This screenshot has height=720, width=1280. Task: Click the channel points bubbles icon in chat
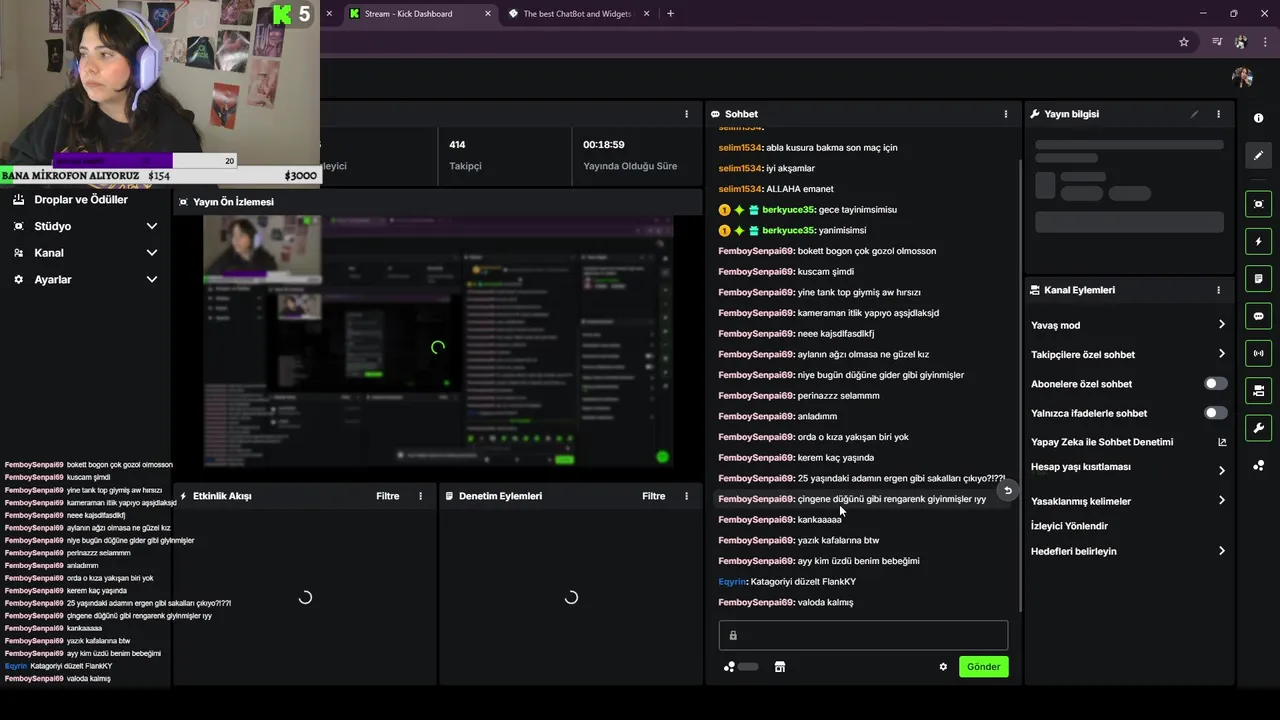coord(729,667)
